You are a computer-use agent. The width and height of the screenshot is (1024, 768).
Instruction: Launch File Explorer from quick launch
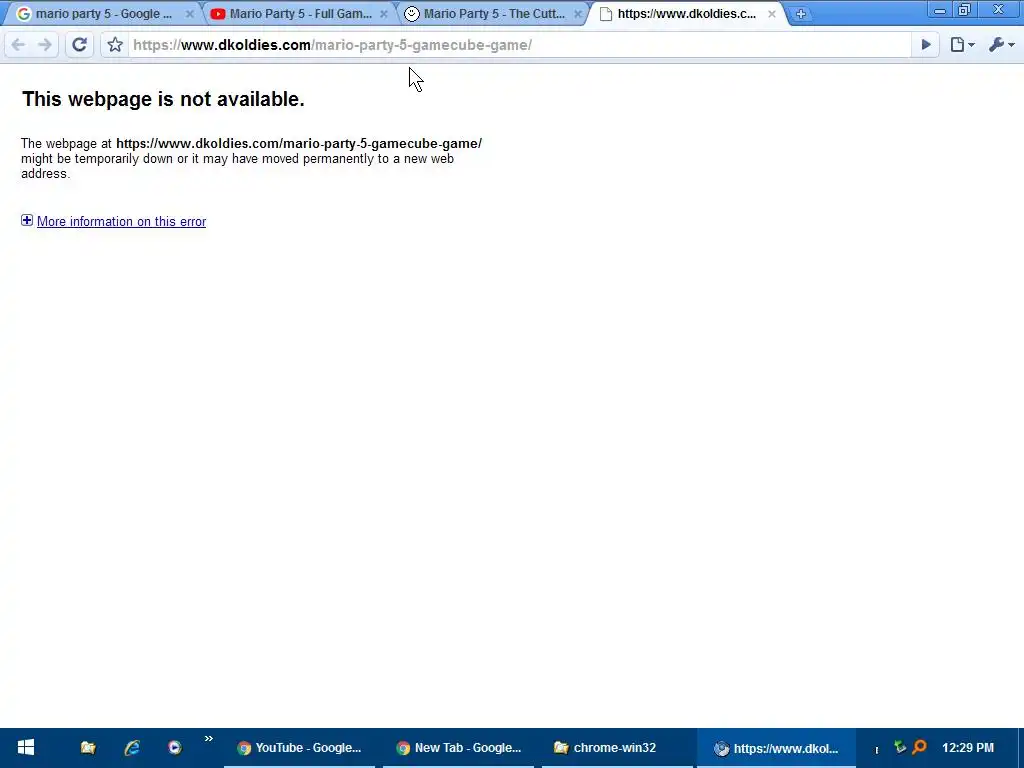coord(88,748)
